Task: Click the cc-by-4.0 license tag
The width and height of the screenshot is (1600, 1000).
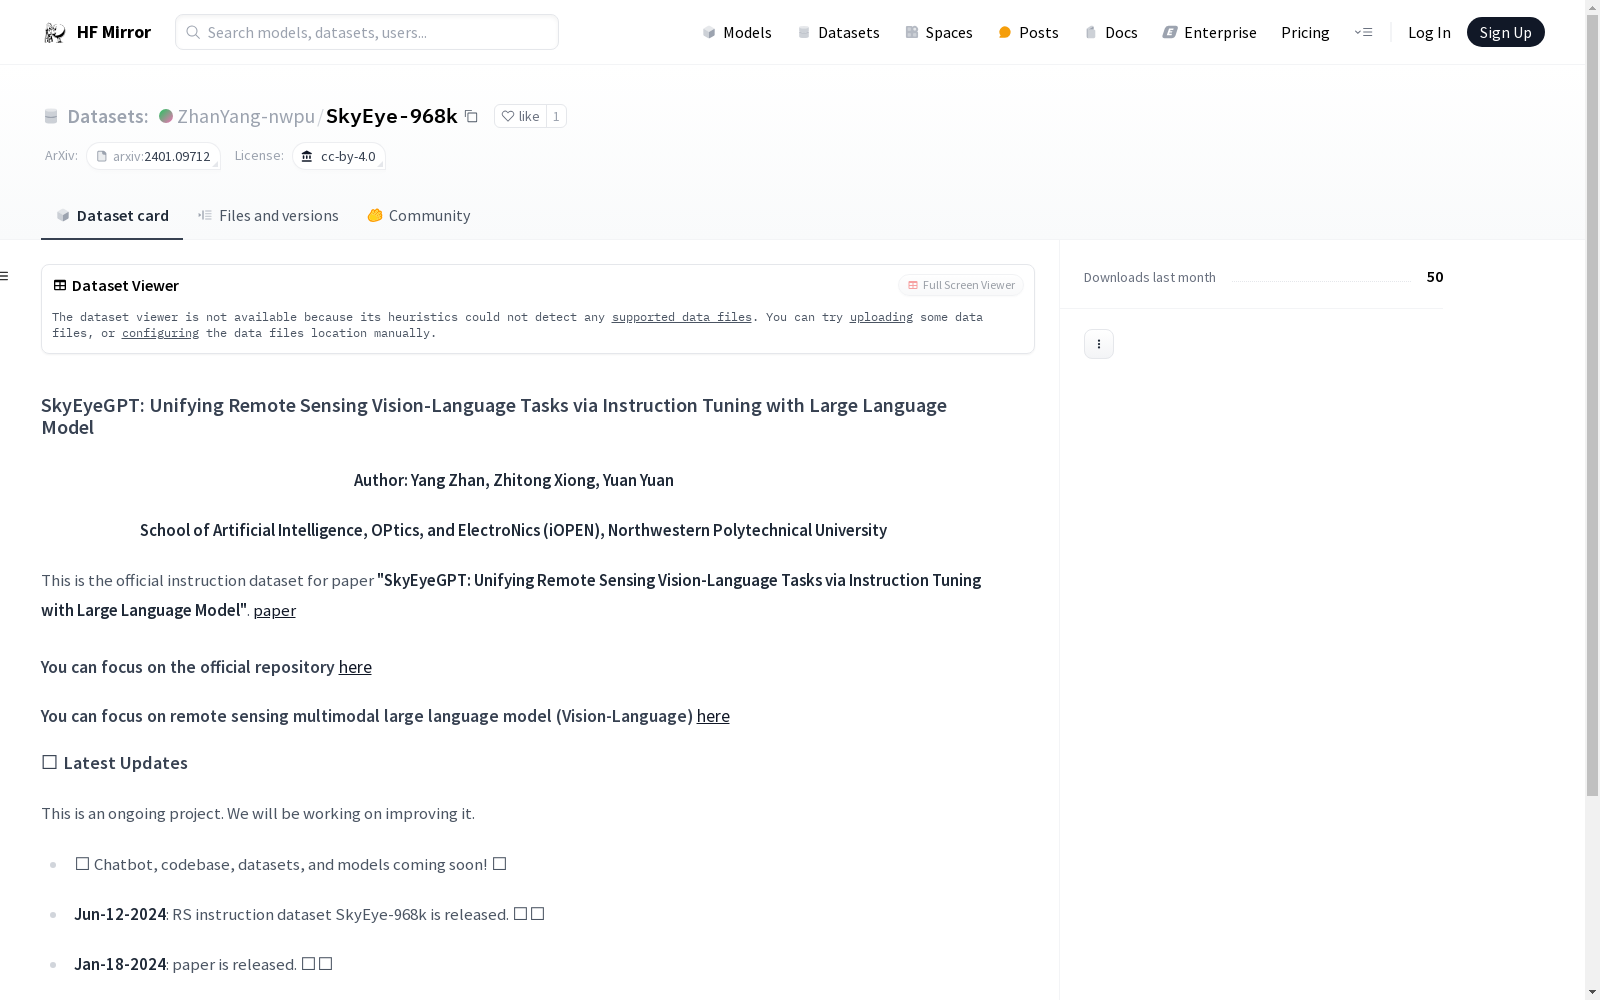Action: (339, 157)
